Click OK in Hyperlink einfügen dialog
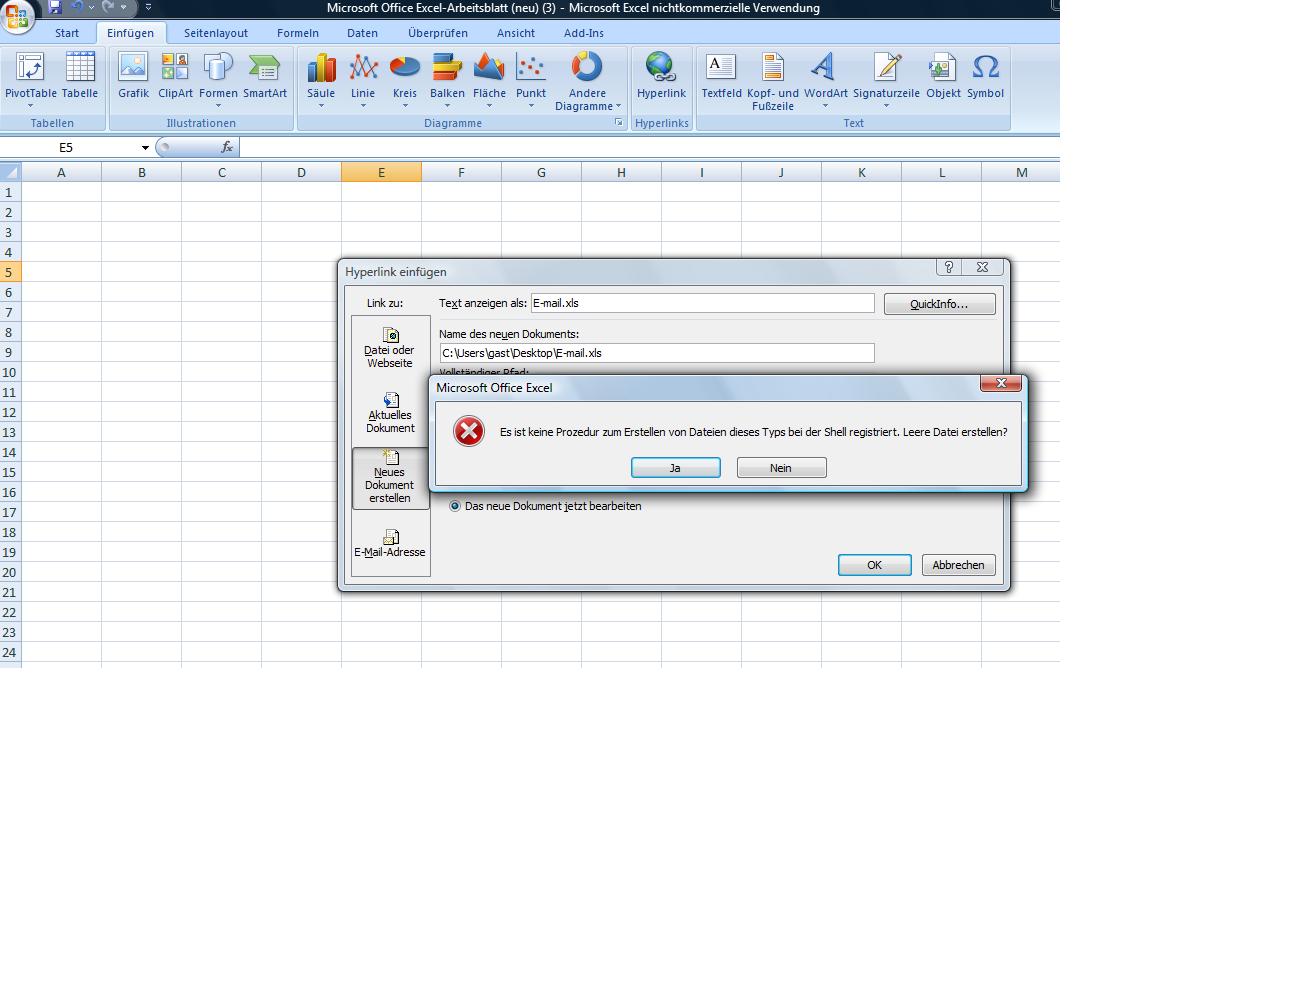The width and height of the screenshot is (1300, 992). (x=874, y=565)
